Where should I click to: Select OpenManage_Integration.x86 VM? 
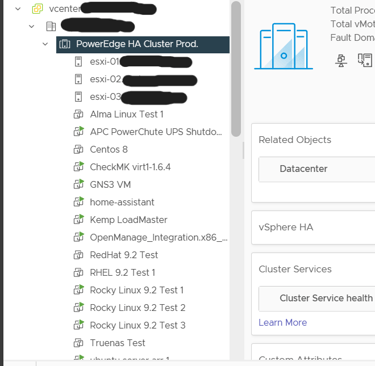pos(159,237)
